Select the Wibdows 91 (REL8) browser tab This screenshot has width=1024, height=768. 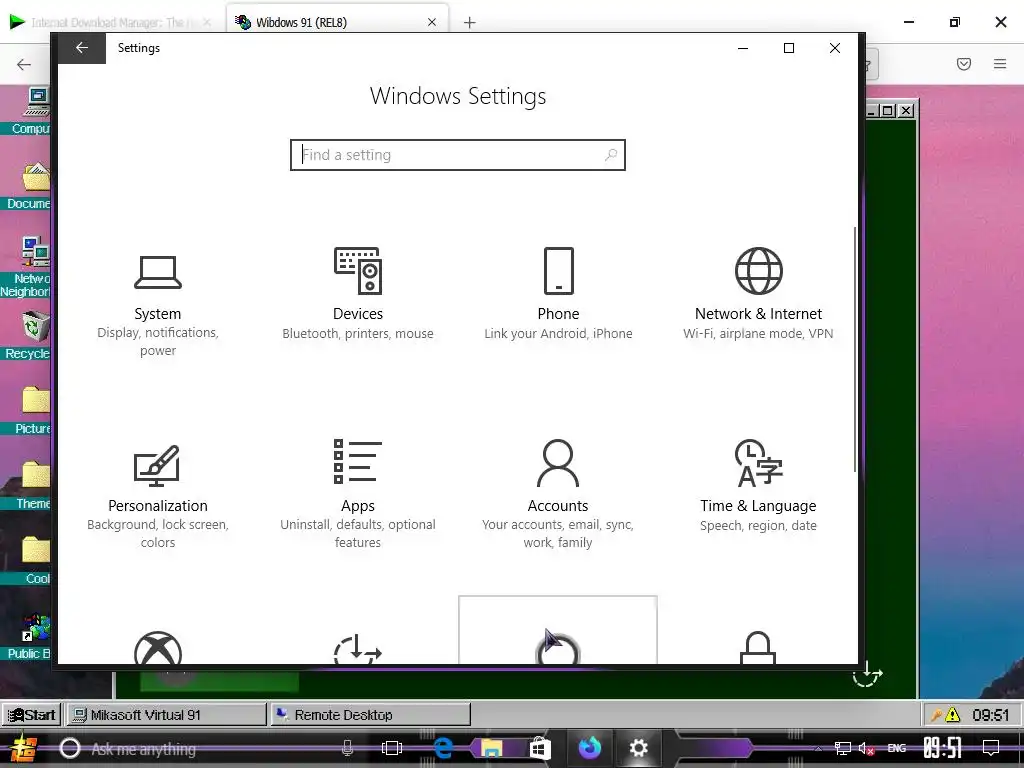tap(336, 22)
